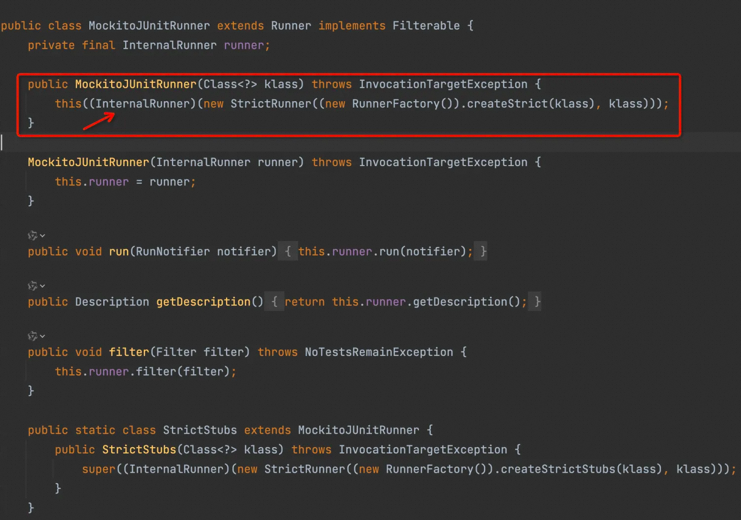This screenshot has width=741, height=520.
Task: Click the run method name in its declaration
Action: point(119,251)
